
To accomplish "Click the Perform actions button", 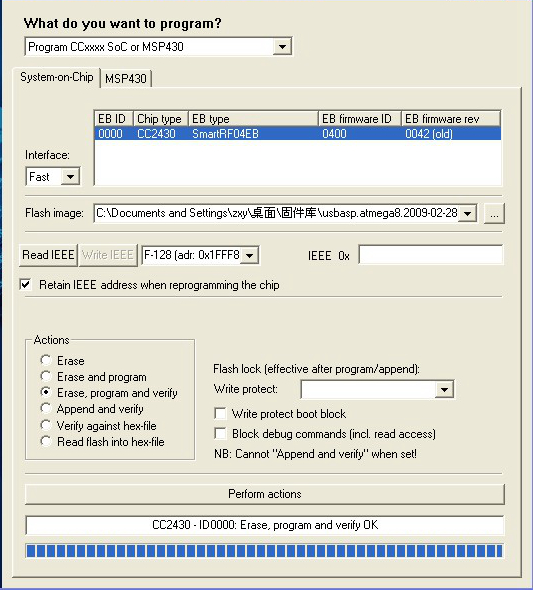I will click(x=265, y=494).
